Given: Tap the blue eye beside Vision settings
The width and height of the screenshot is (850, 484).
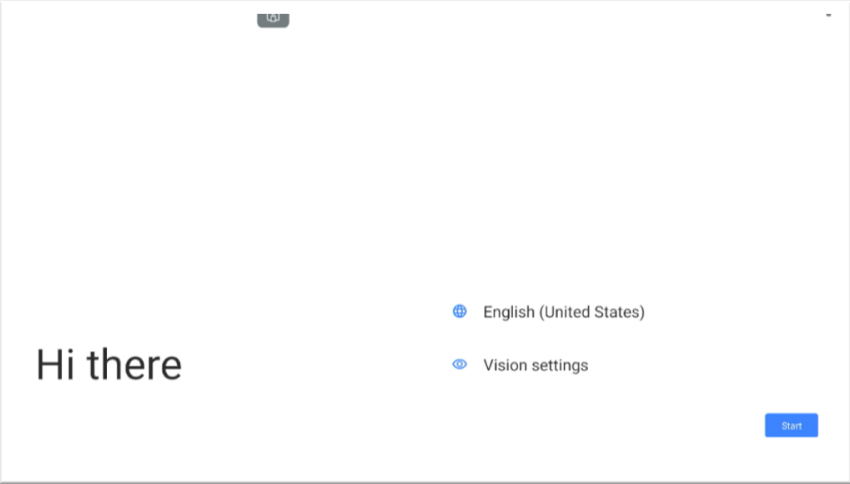Looking at the screenshot, I should 460,365.
